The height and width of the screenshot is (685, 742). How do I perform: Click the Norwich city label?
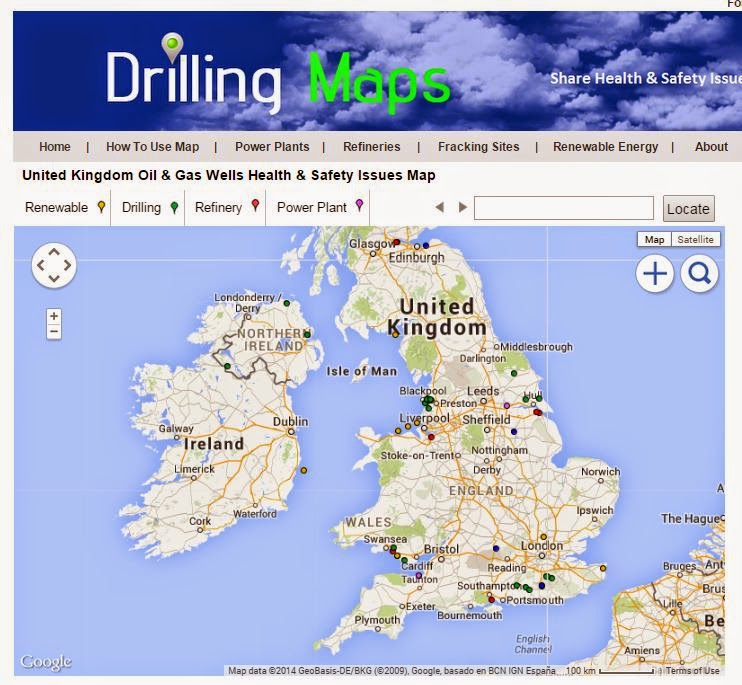tap(601, 472)
